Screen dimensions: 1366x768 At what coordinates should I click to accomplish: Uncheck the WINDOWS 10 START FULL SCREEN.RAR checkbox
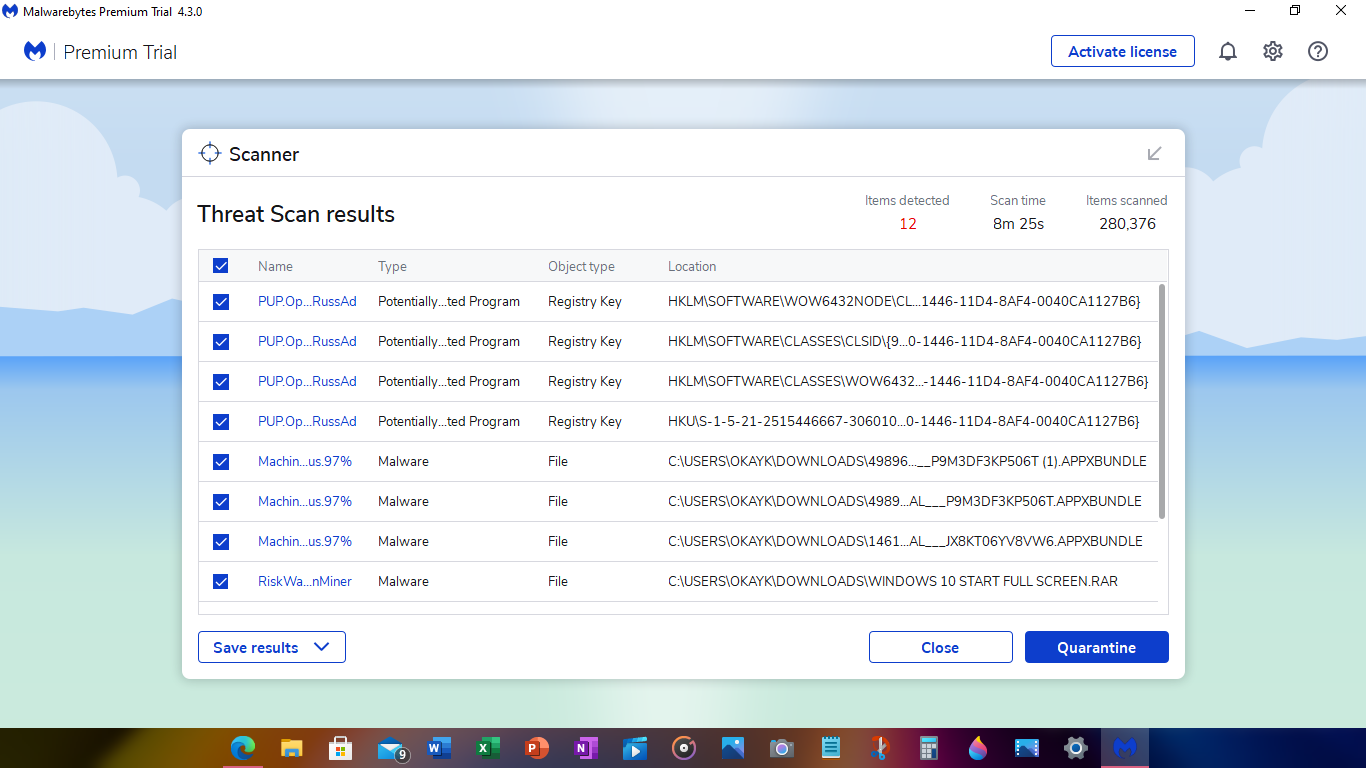point(221,582)
